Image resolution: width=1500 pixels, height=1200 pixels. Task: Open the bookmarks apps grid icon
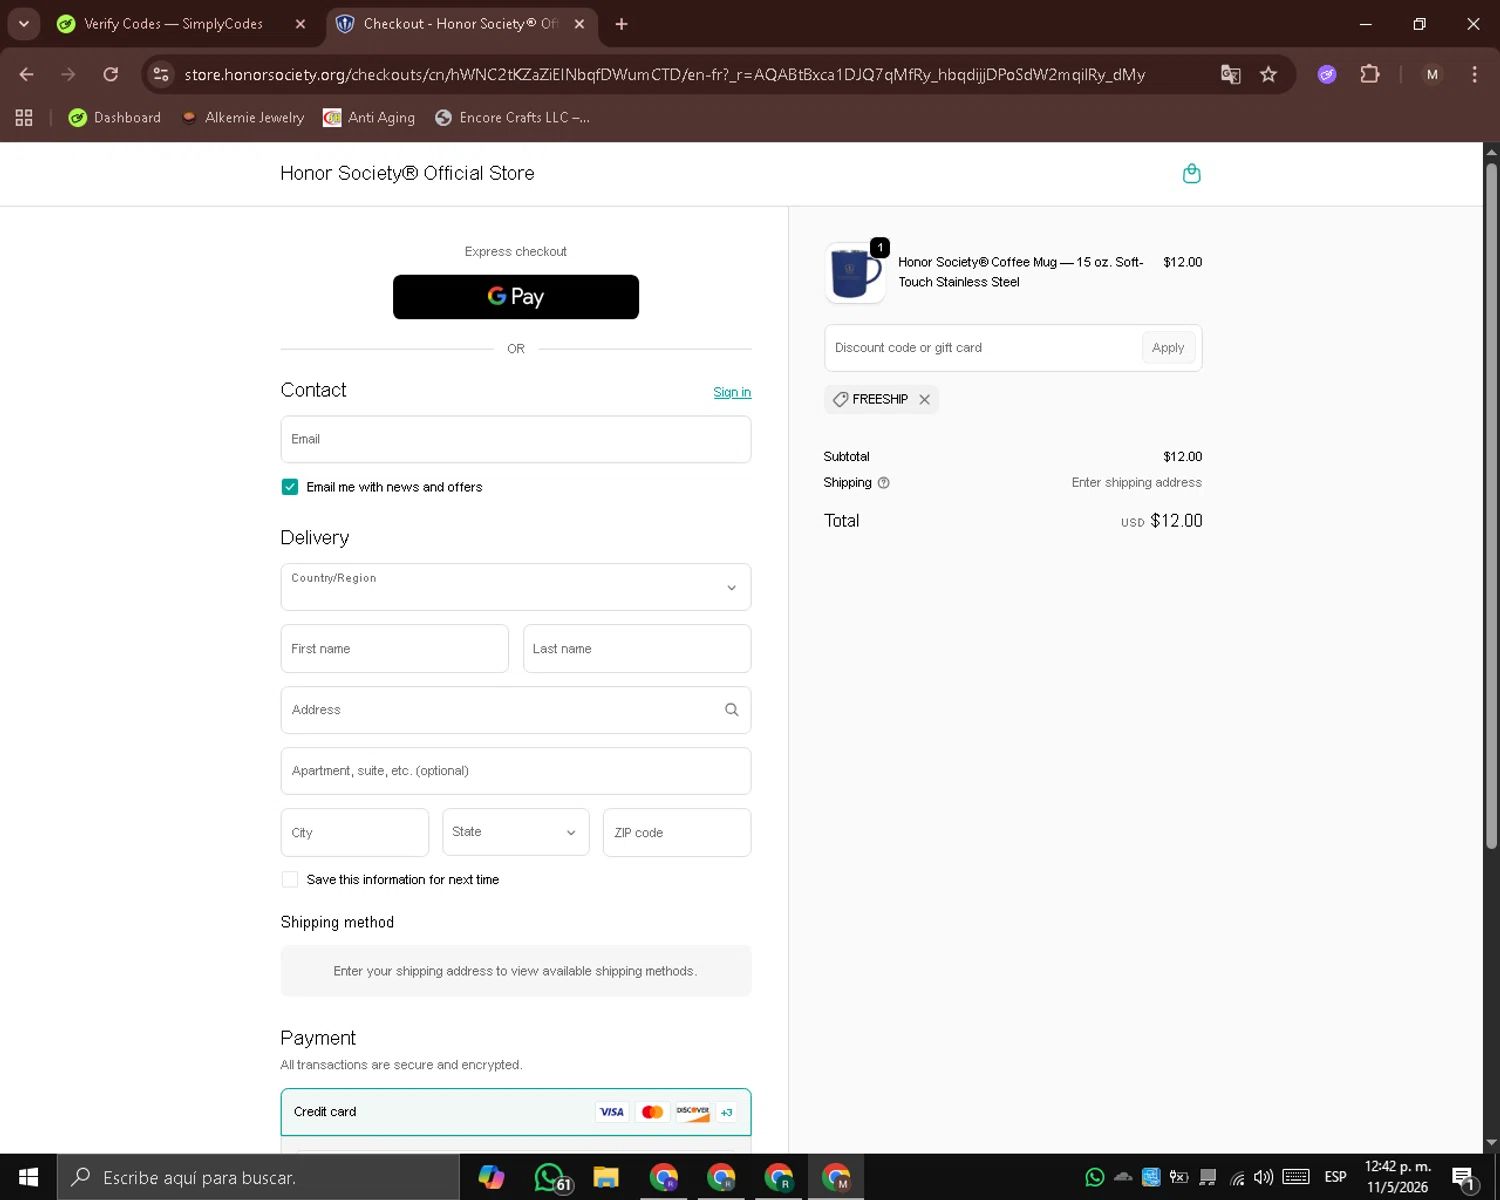[x=24, y=118]
